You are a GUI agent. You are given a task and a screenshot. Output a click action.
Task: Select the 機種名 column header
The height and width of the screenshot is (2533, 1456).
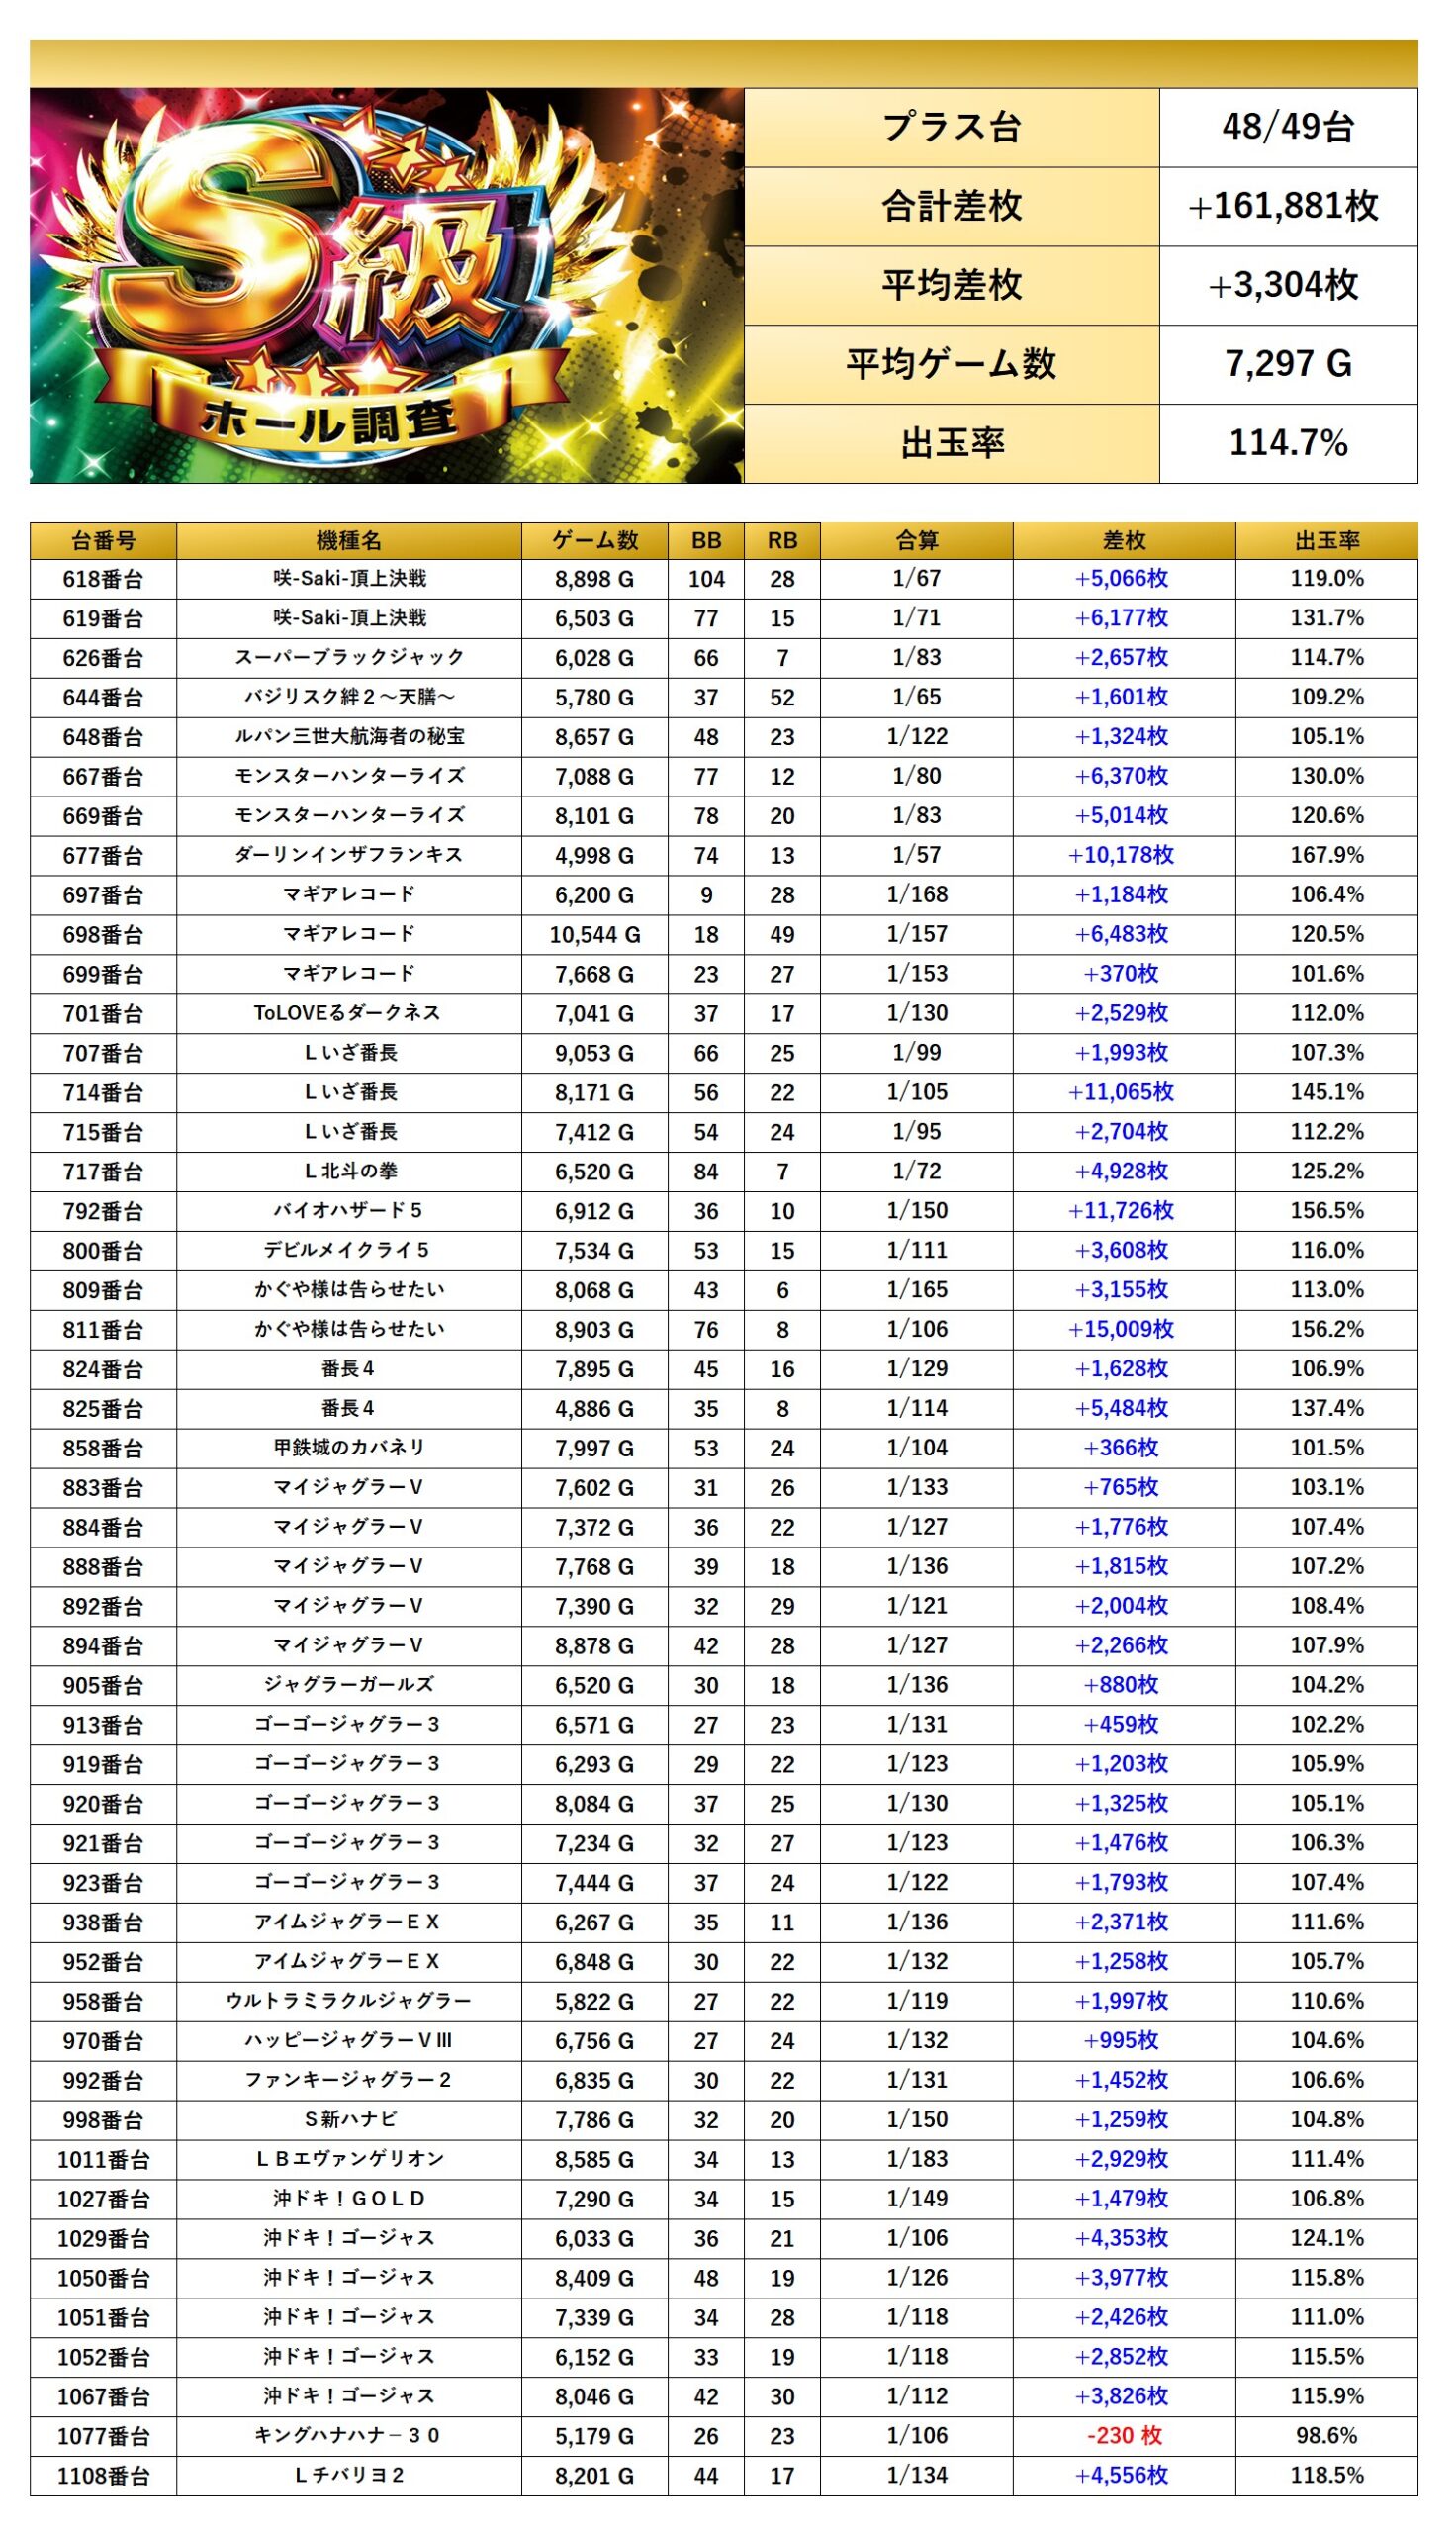[348, 541]
